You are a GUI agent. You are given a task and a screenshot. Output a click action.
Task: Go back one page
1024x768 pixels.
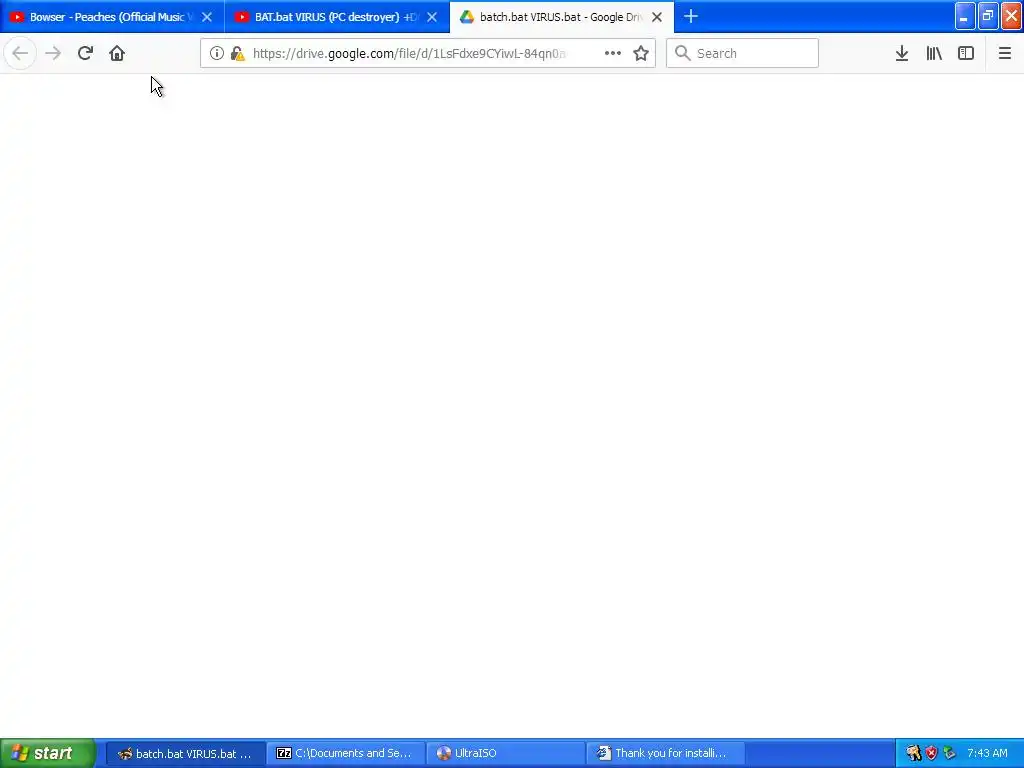point(20,53)
